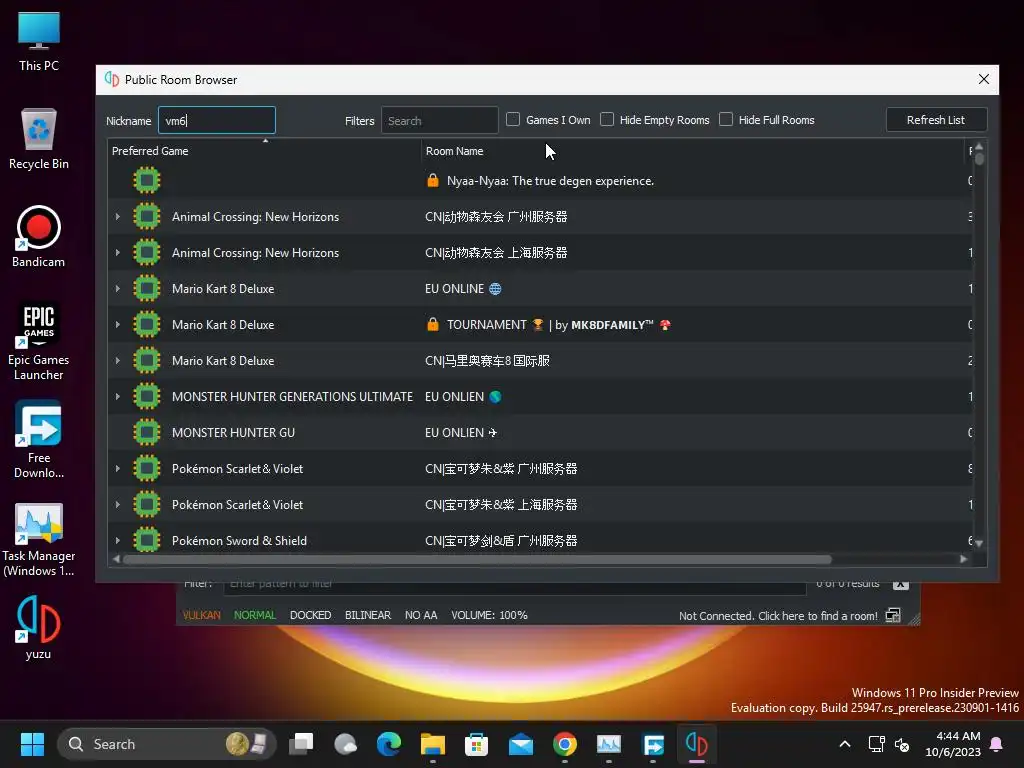Open Microsoft Edge from the taskbar
The height and width of the screenshot is (768, 1024).
(389, 744)
